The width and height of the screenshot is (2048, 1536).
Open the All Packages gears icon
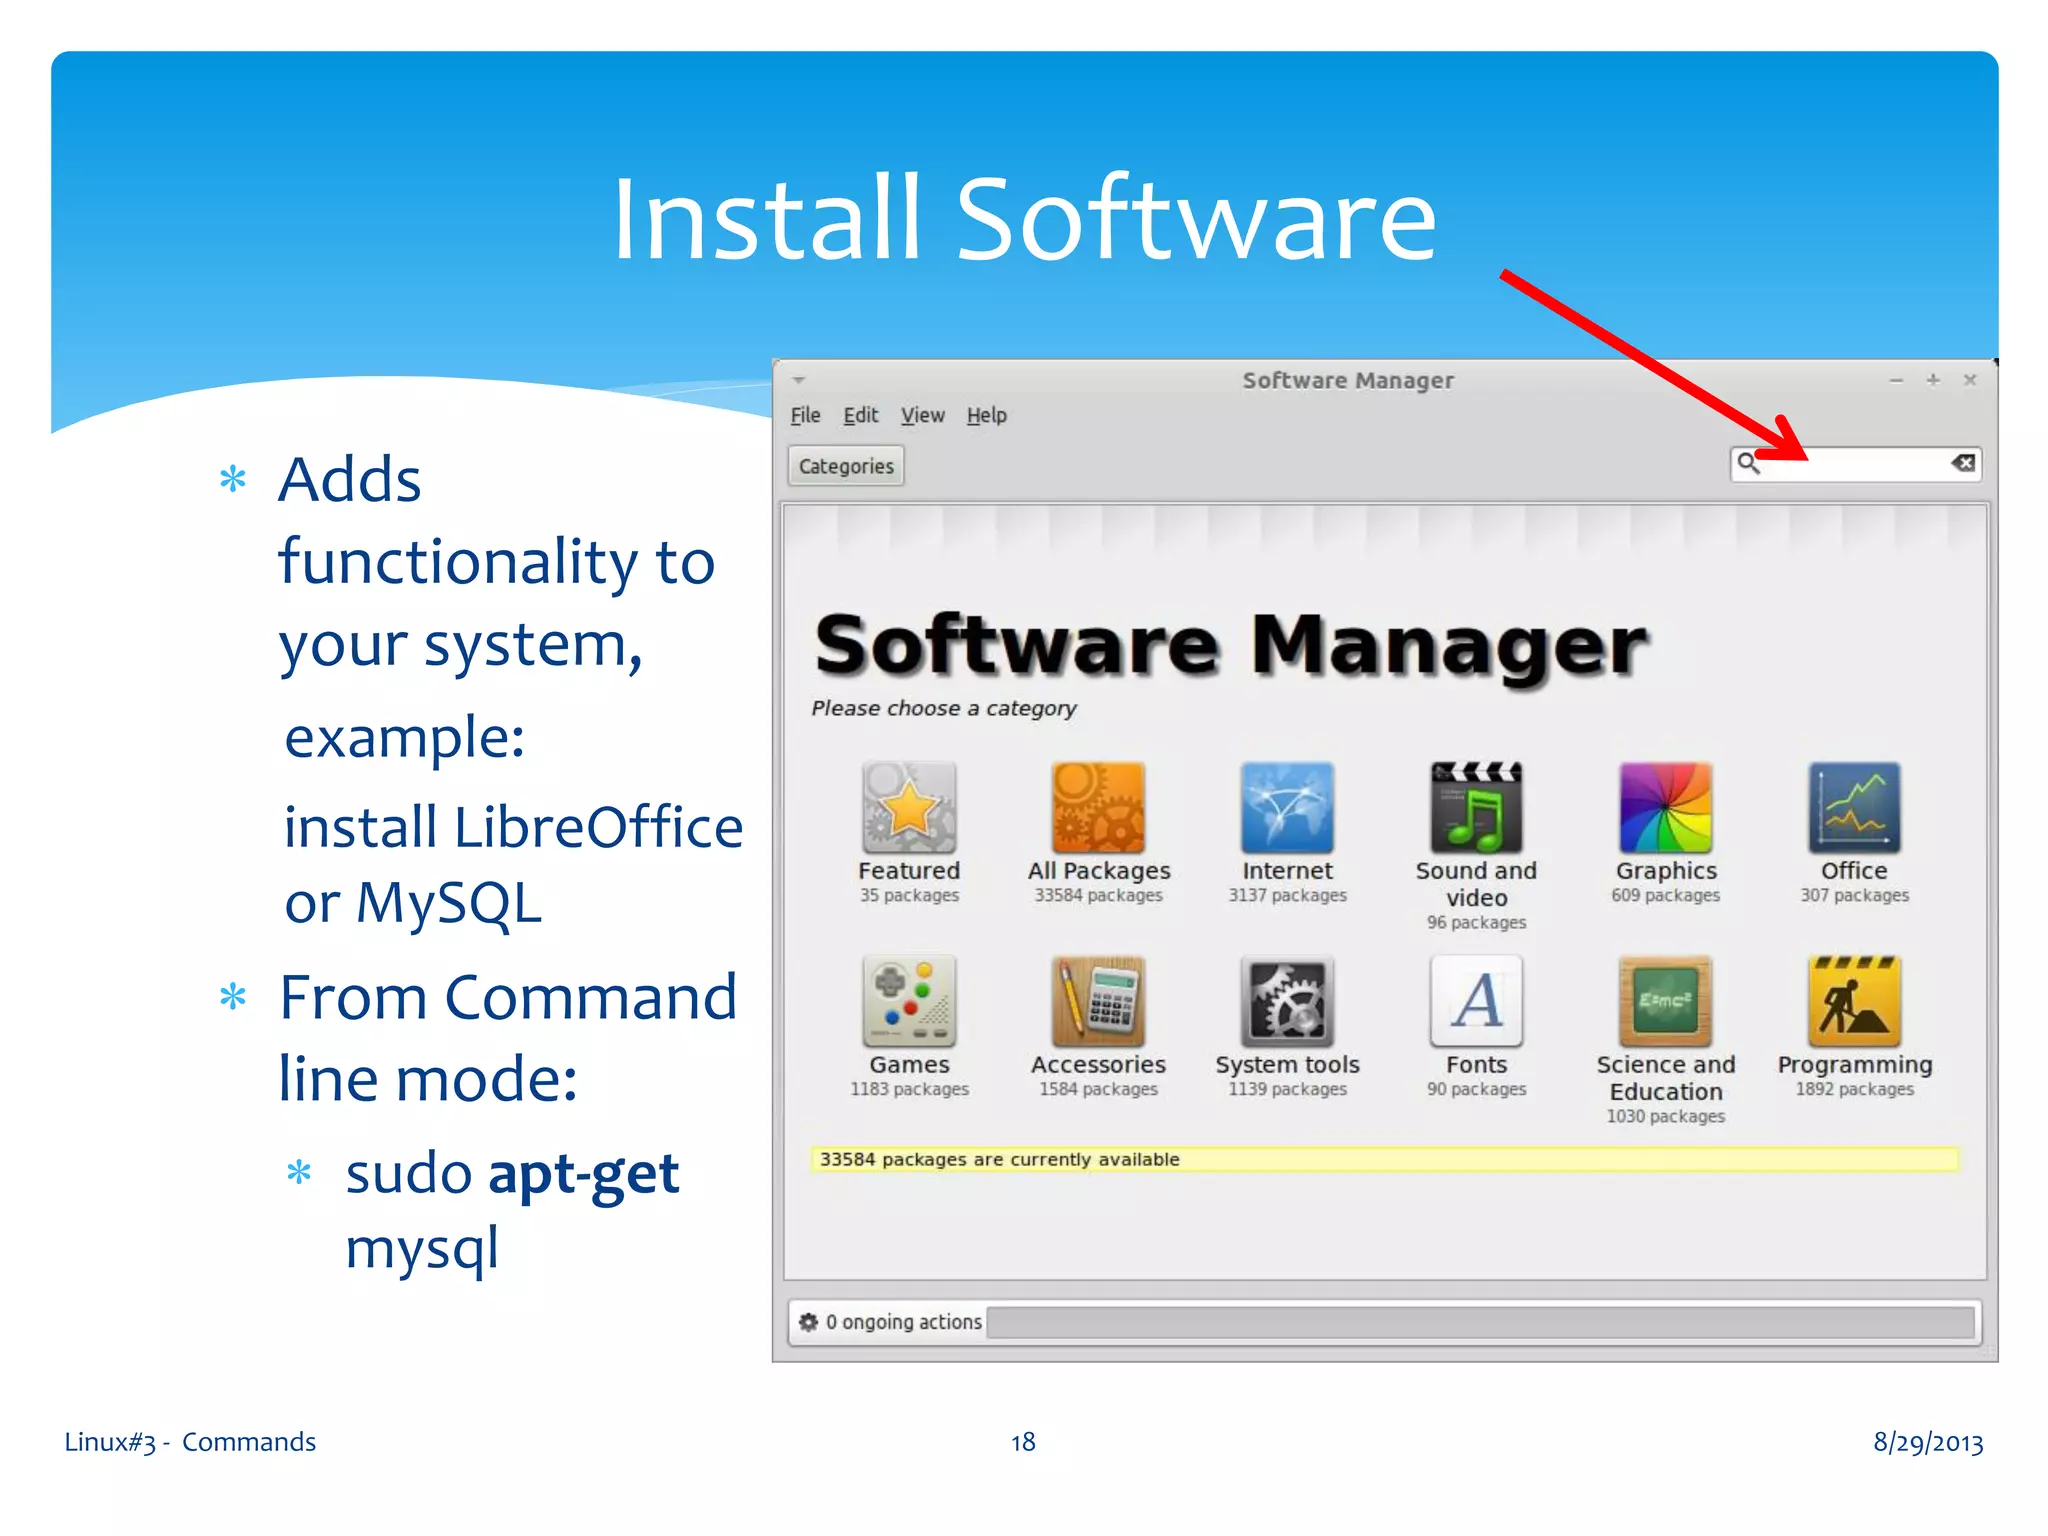click(x=1098, y=807)
